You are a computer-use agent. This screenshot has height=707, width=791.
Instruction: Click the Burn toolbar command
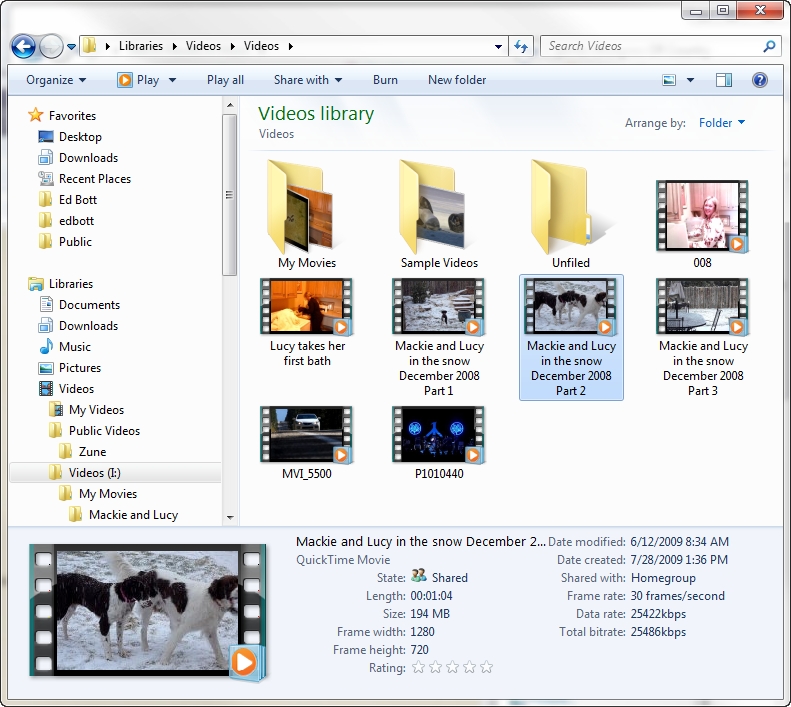(385, 80)
